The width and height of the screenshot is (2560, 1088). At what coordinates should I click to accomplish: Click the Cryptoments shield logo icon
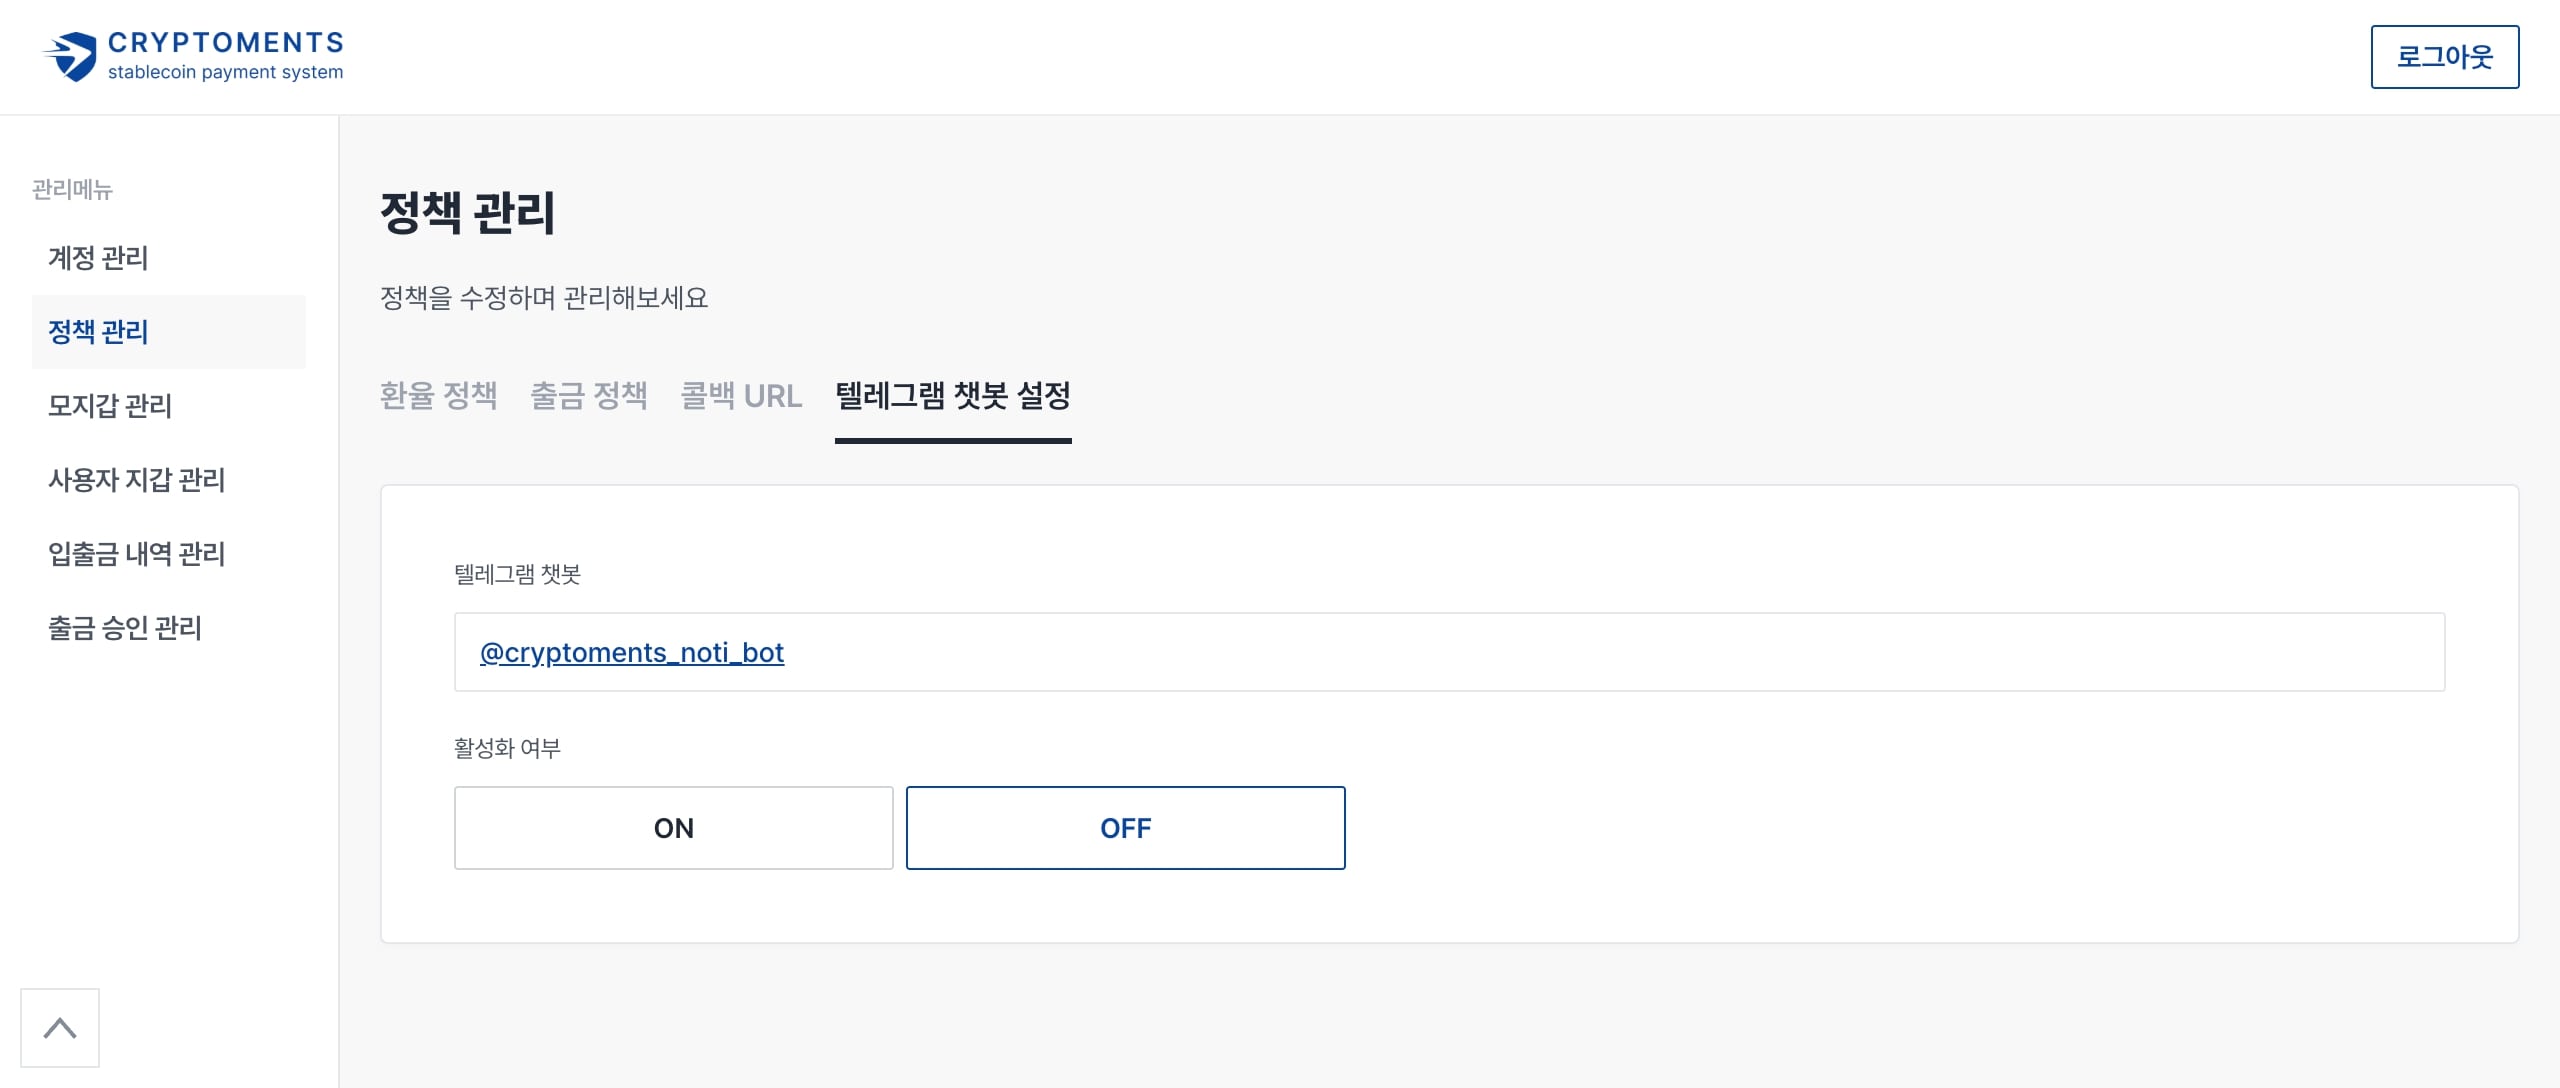point(71,56)
